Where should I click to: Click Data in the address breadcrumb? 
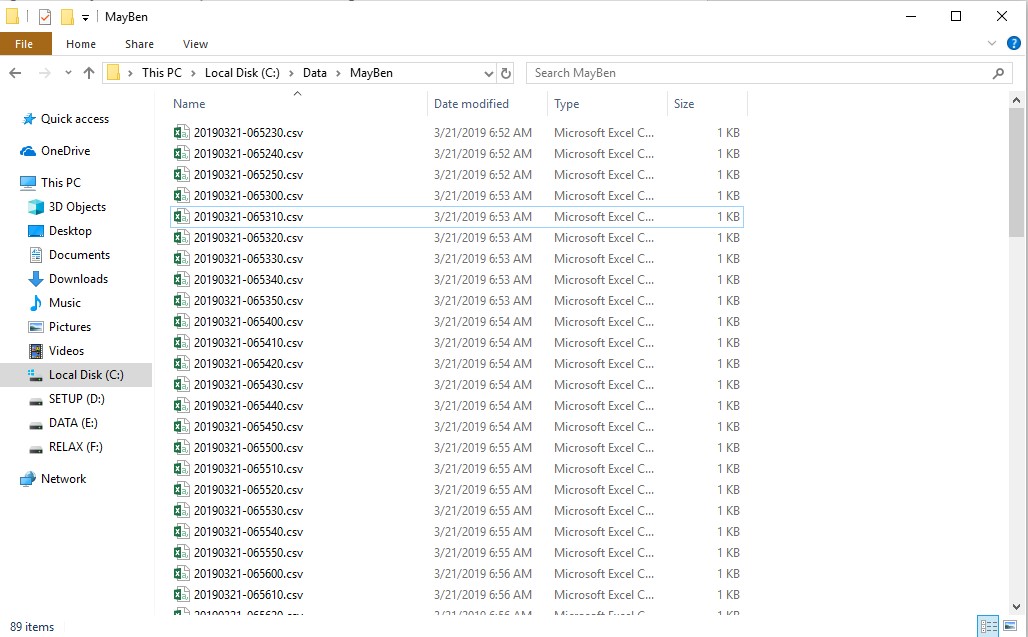(x=314, y=73)
